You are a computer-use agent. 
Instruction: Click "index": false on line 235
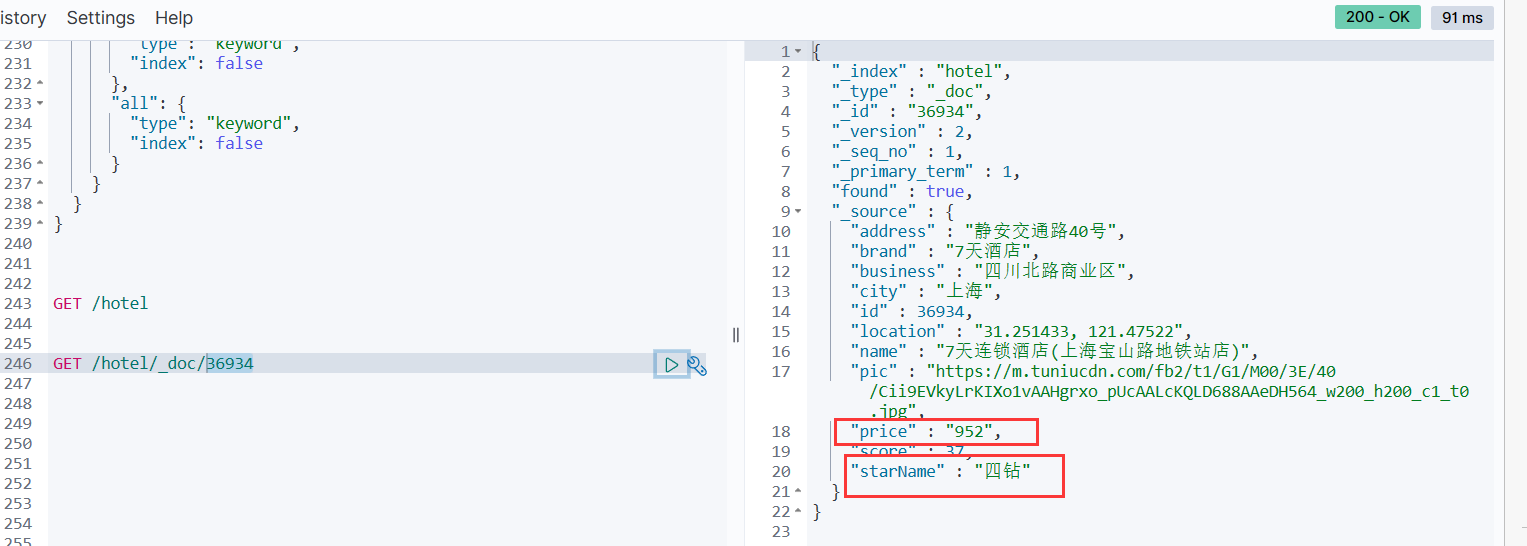196,143
